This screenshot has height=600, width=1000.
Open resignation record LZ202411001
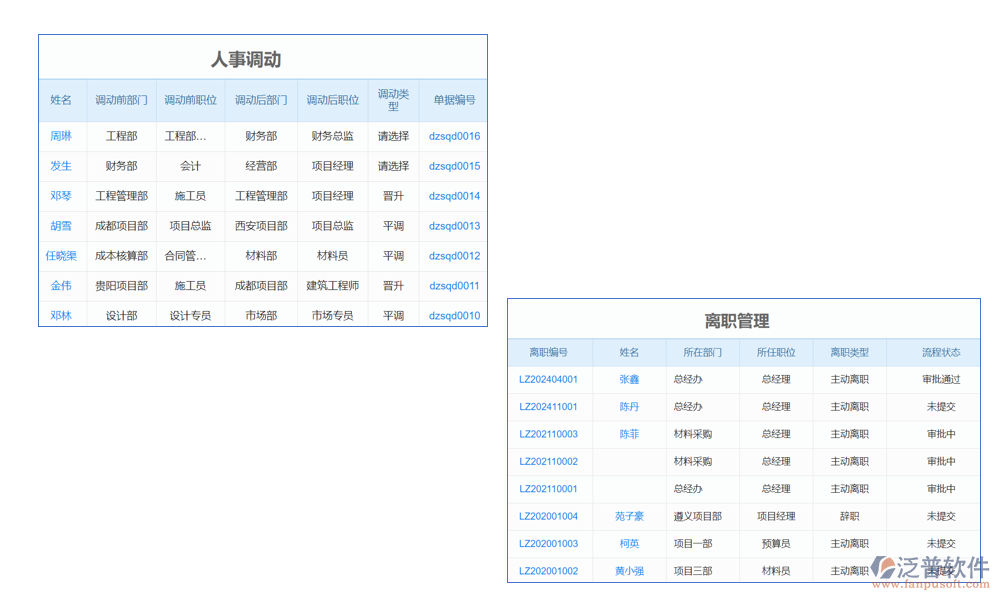[548, 407]
